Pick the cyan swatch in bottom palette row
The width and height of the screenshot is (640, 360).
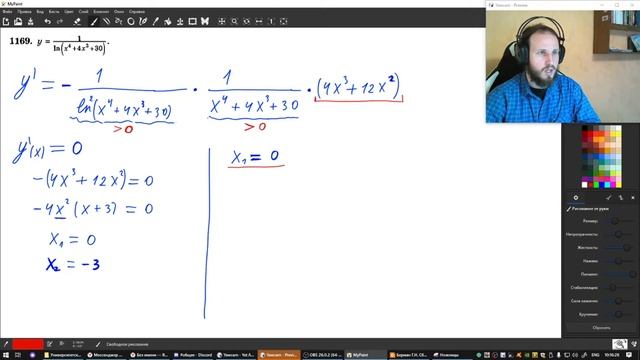tap(607, 185)
